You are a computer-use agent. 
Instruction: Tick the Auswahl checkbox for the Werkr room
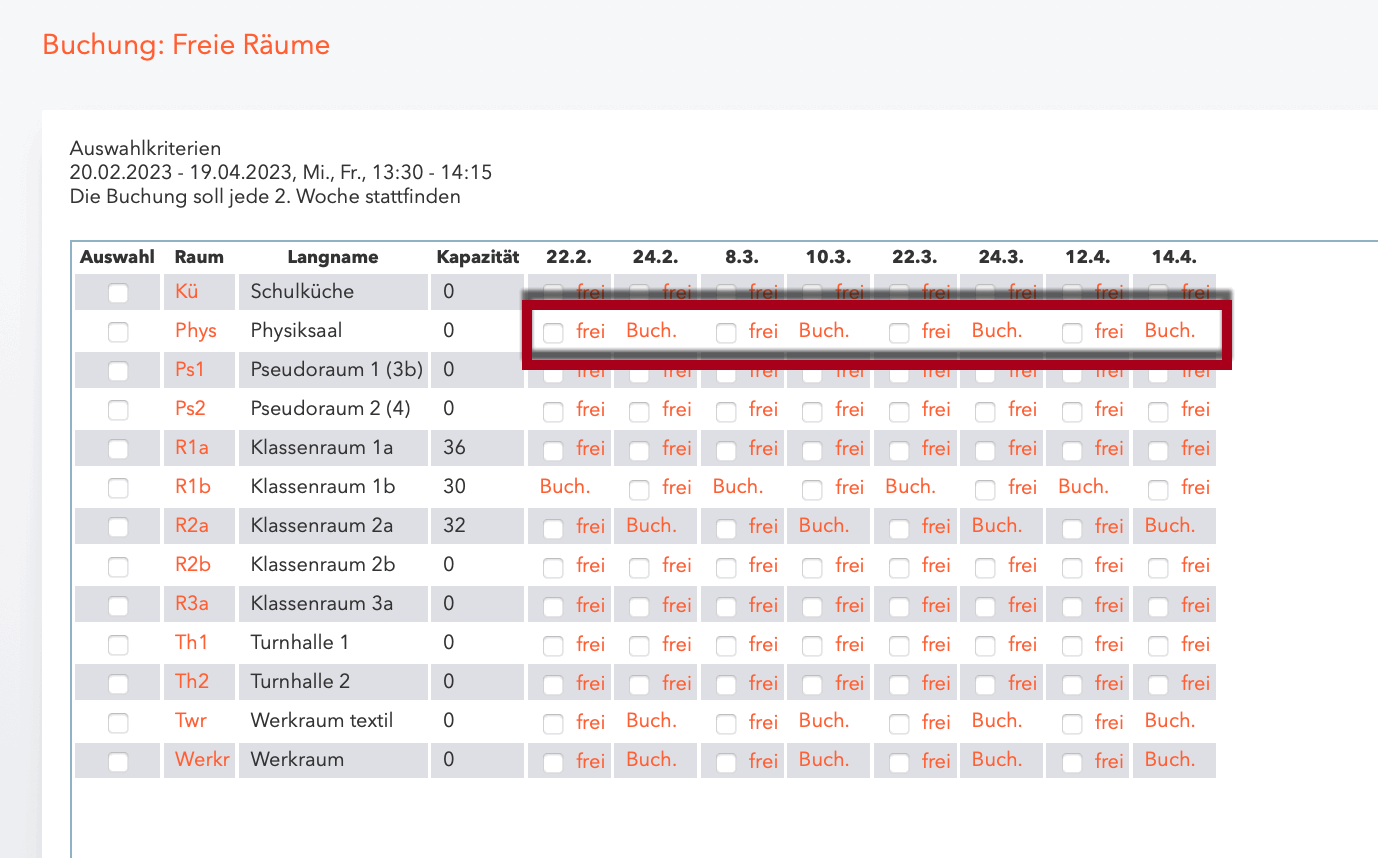point(118,761)
